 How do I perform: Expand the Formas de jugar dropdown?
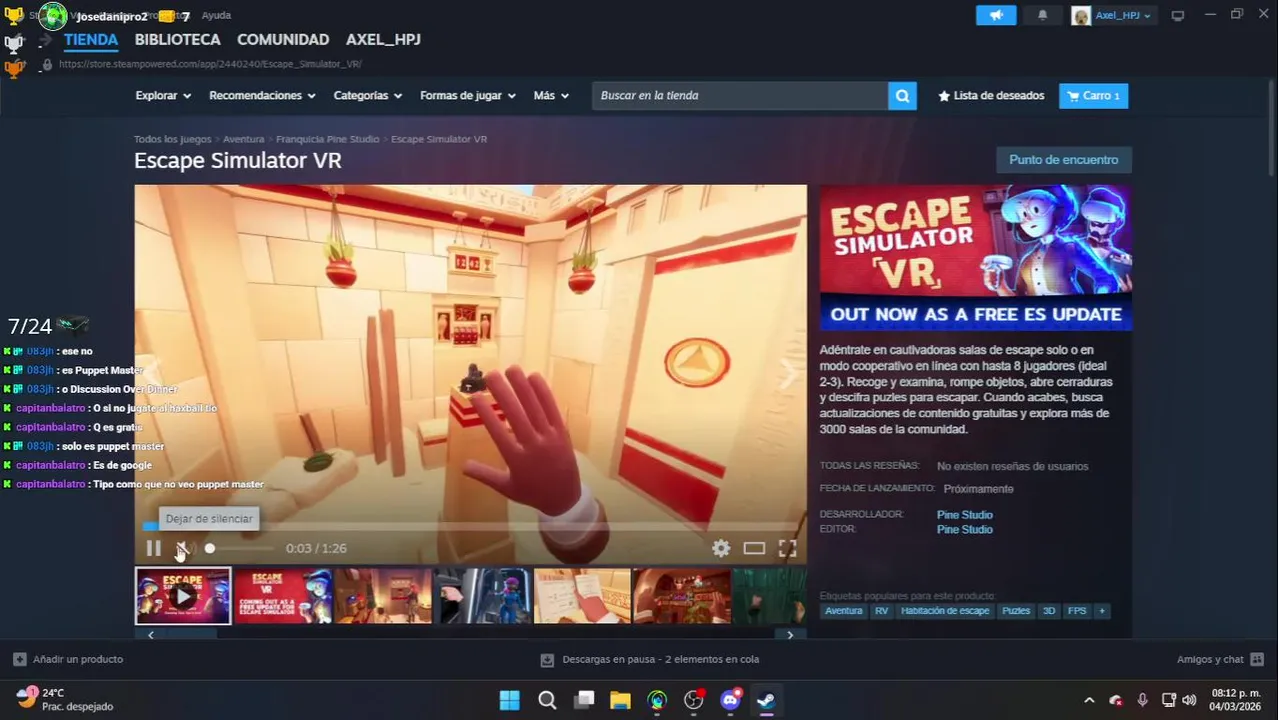(x=468, y=96)
